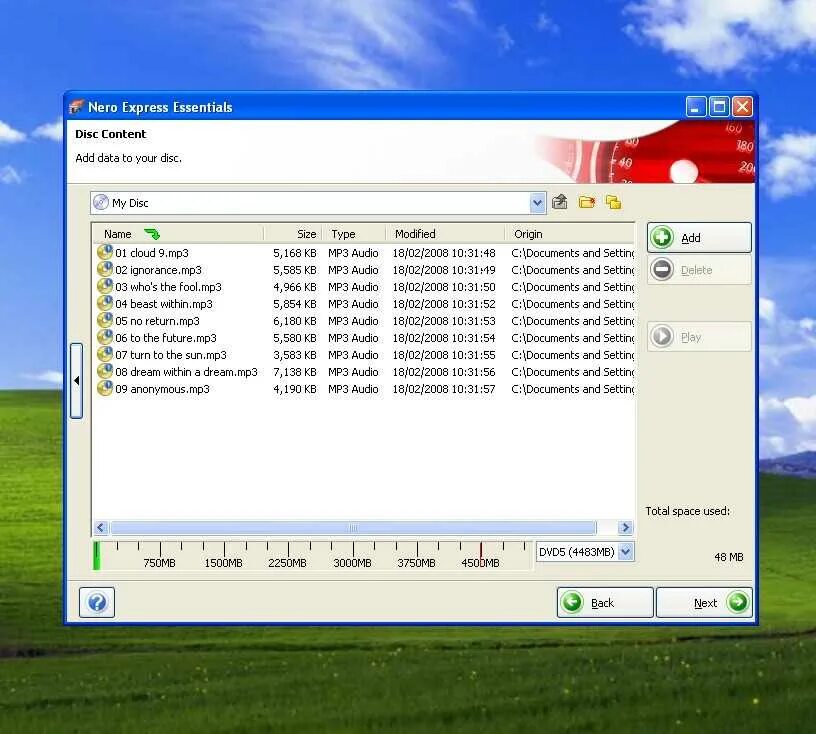The width and height of the screenshot is (816, 734).
Task: Click the Delete button
Action: pos(699,270)
